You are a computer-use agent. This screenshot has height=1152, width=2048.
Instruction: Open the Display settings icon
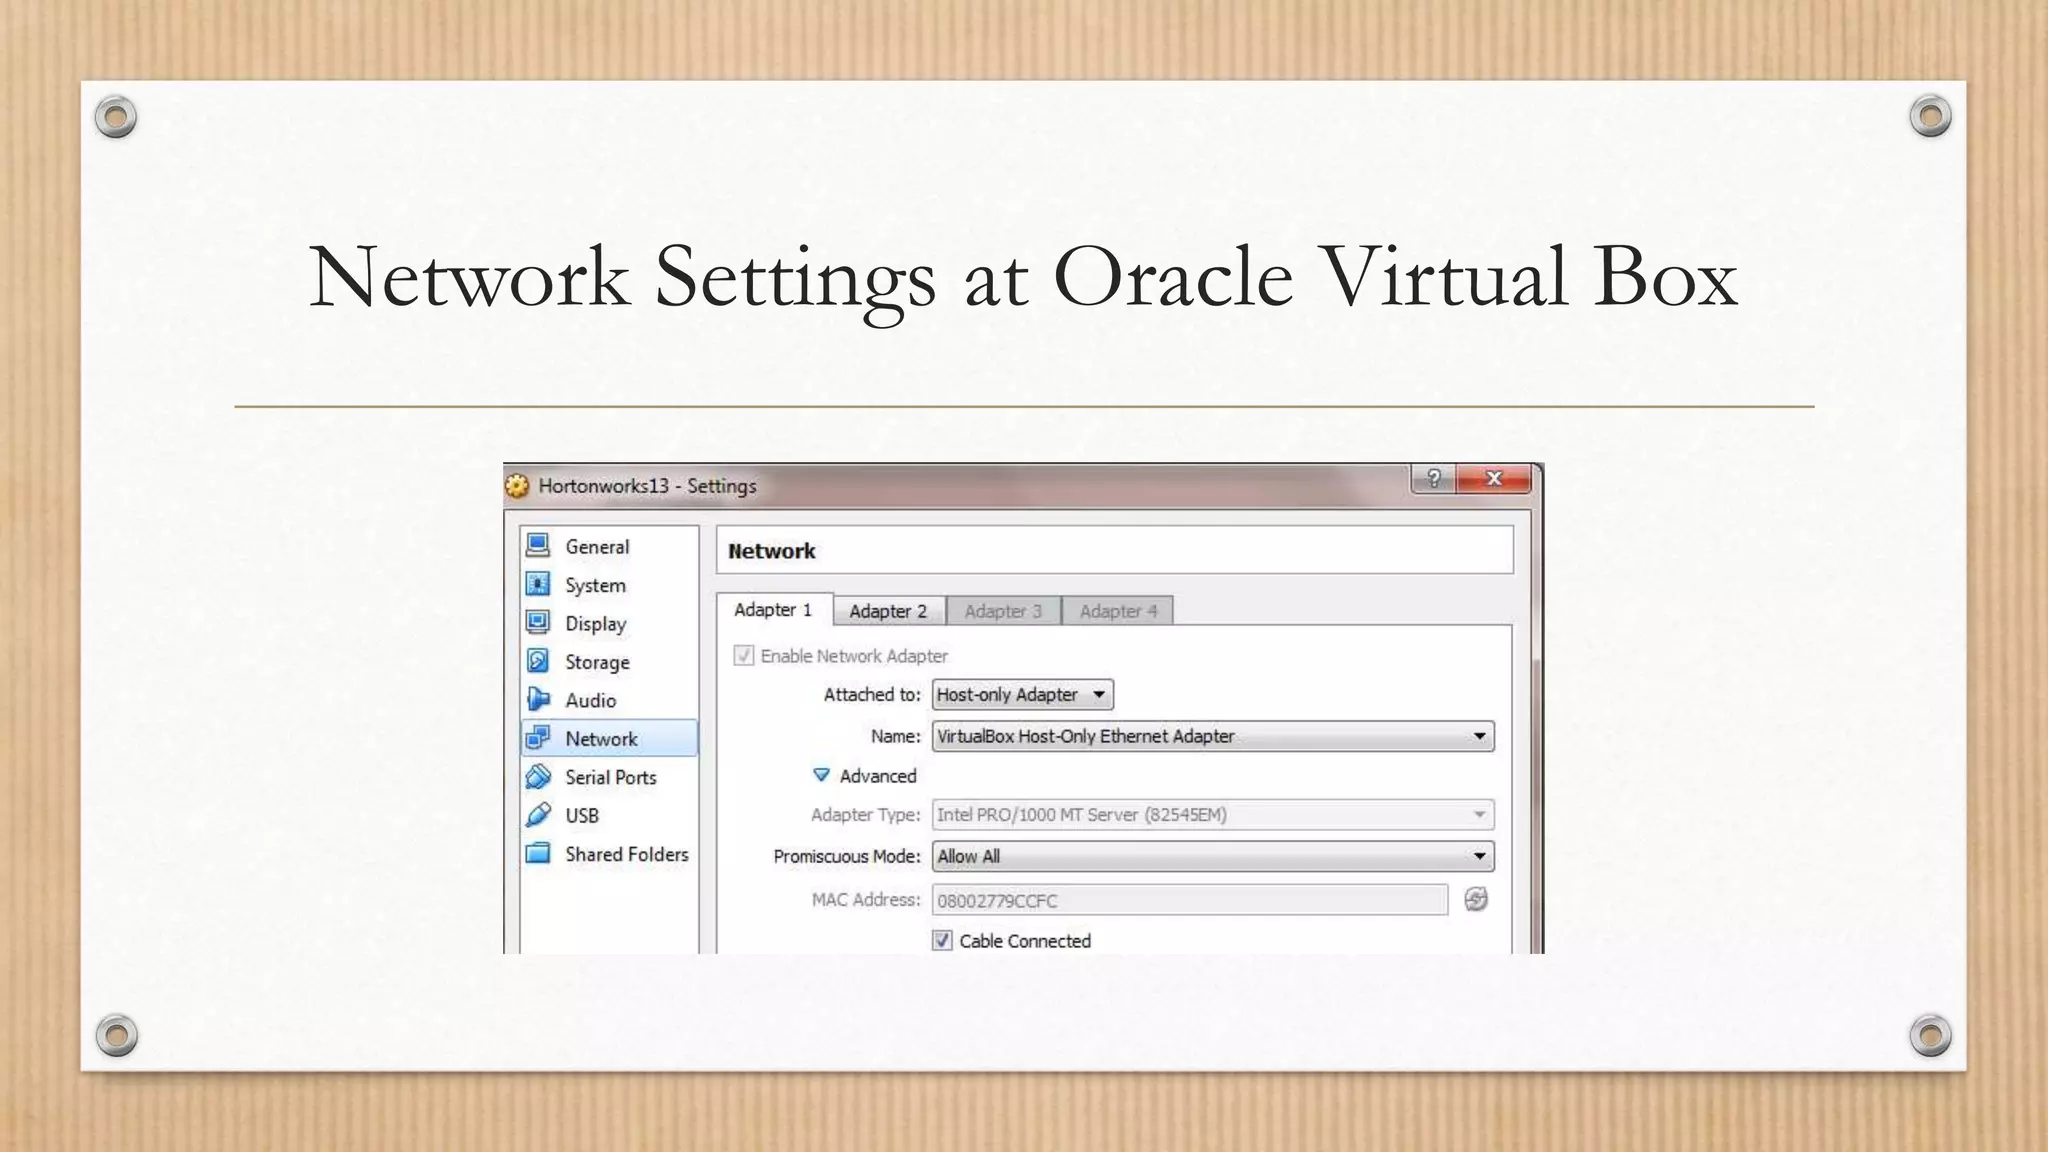(x=538, y=622)
